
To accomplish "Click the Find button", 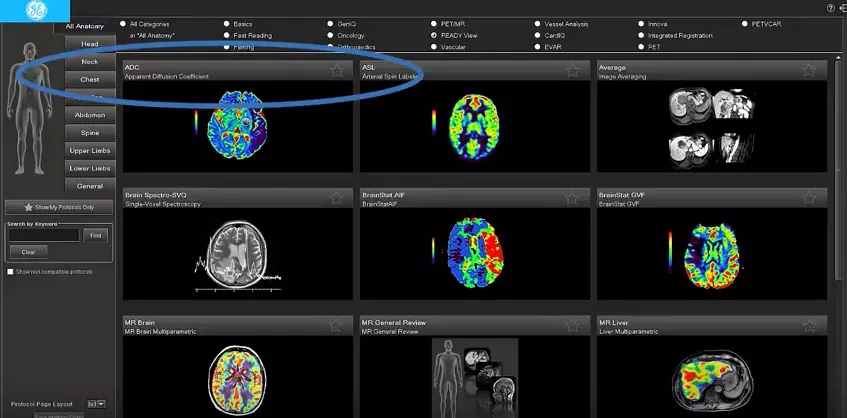I will coord(95,235).
